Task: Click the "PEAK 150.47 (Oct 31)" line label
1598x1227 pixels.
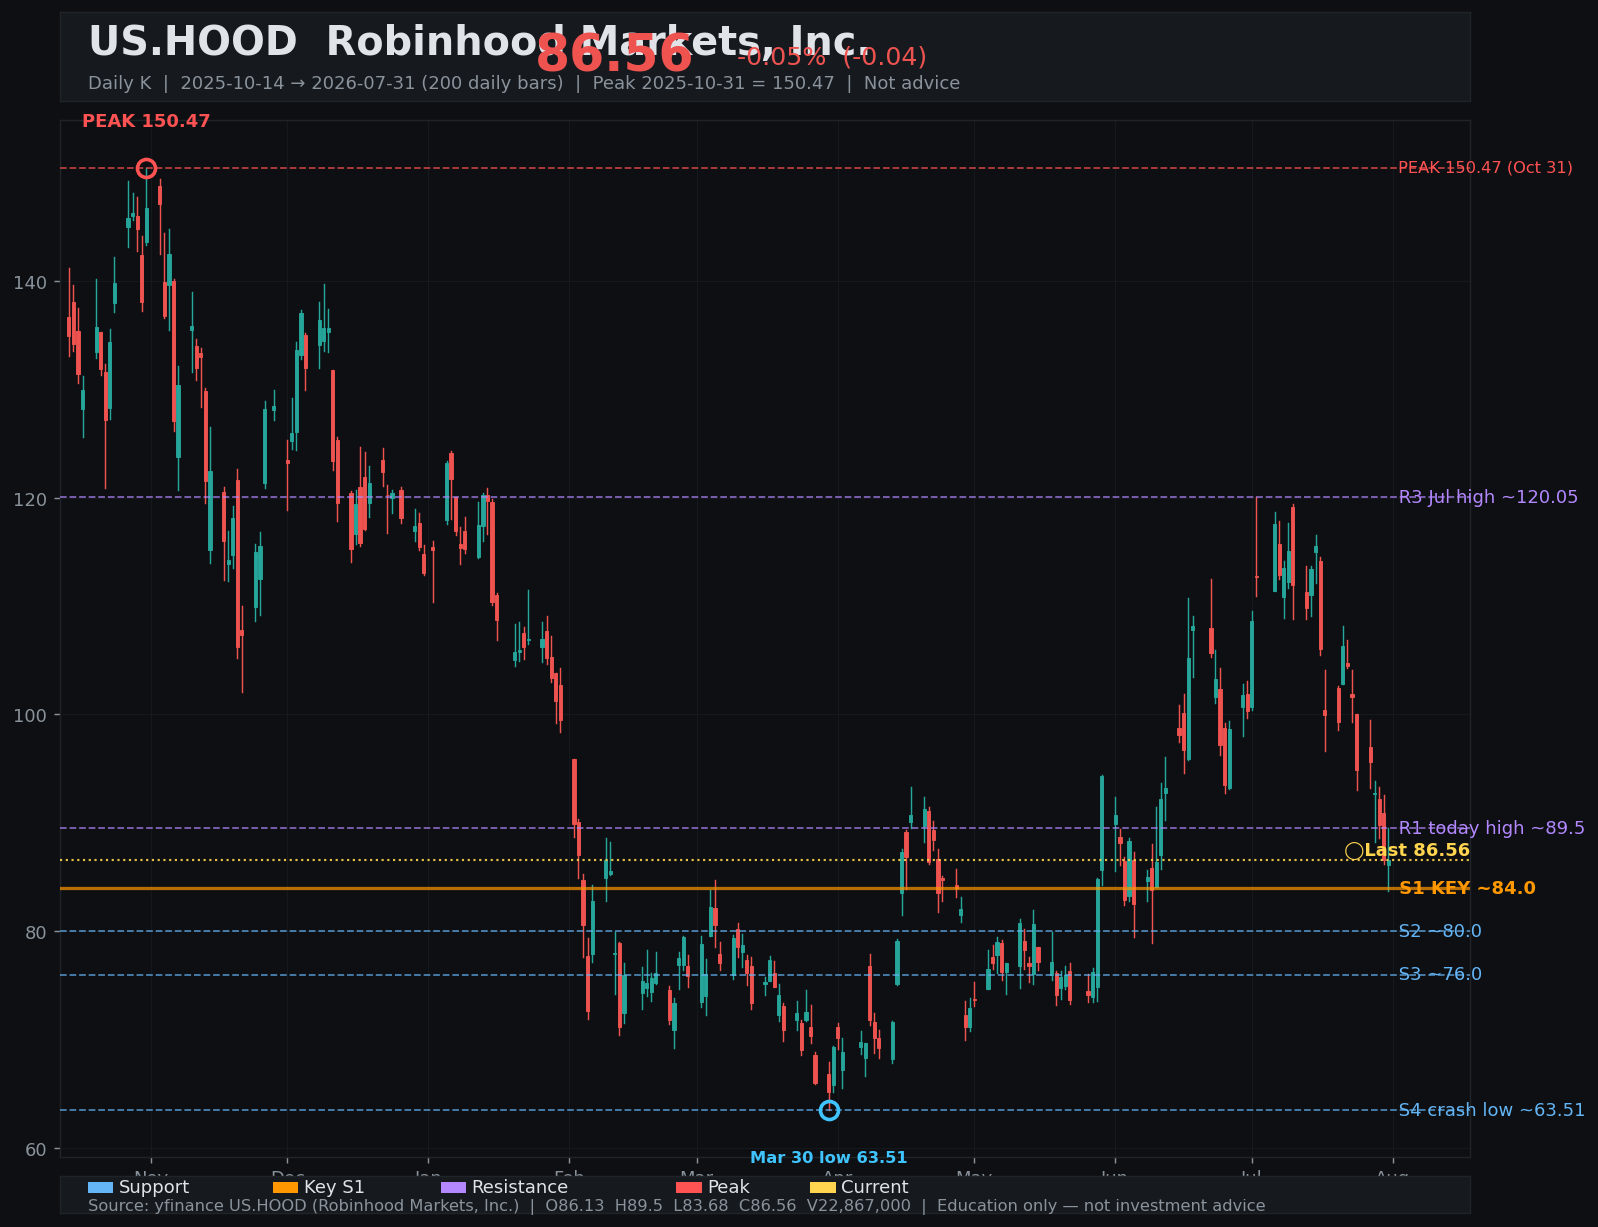Action: (x=1485, y=168)
